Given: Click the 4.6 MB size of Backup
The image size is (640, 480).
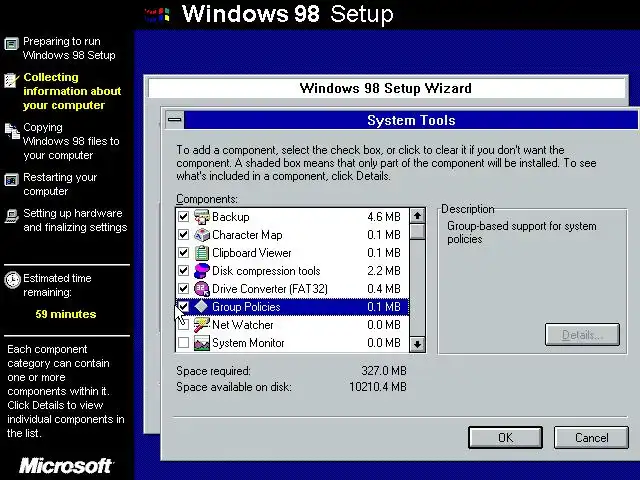Looking at the screenshot, I should click(x=384, y=217).
